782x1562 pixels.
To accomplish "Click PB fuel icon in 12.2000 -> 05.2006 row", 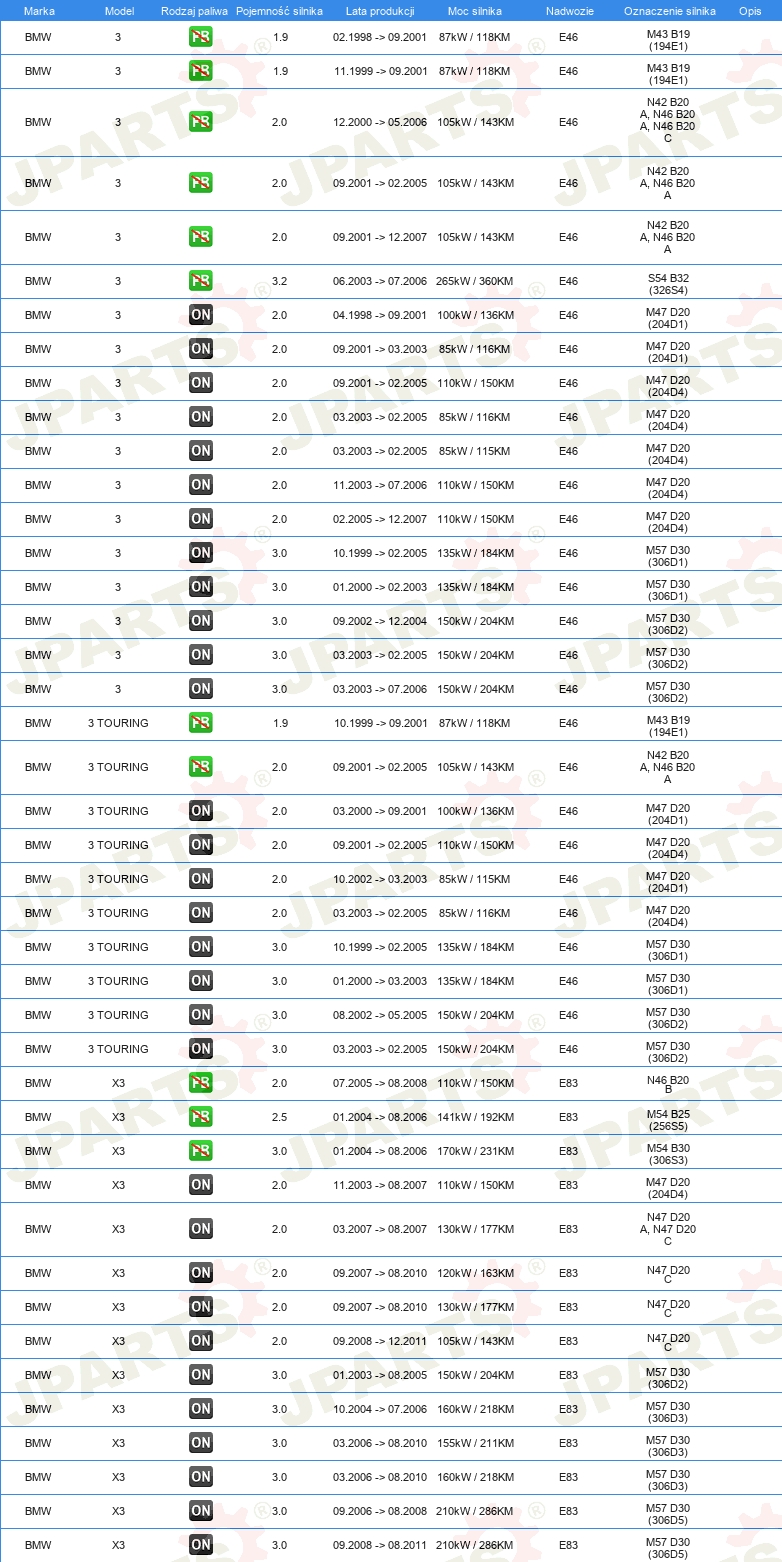I will pos(201,122).
